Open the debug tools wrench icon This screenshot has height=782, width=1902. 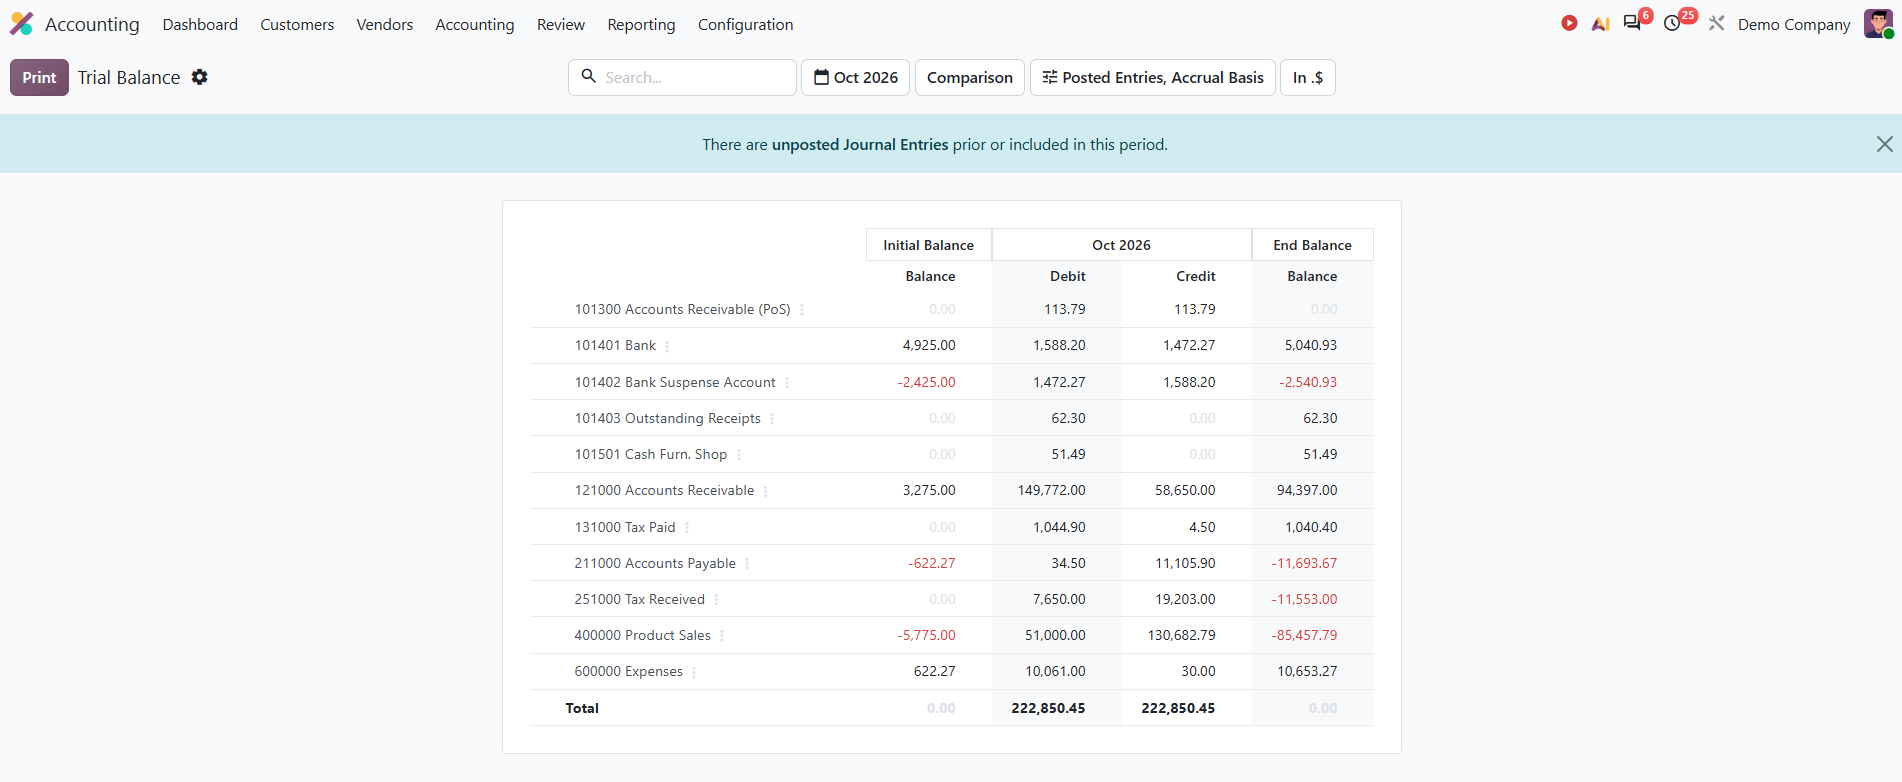point(1716,23)
